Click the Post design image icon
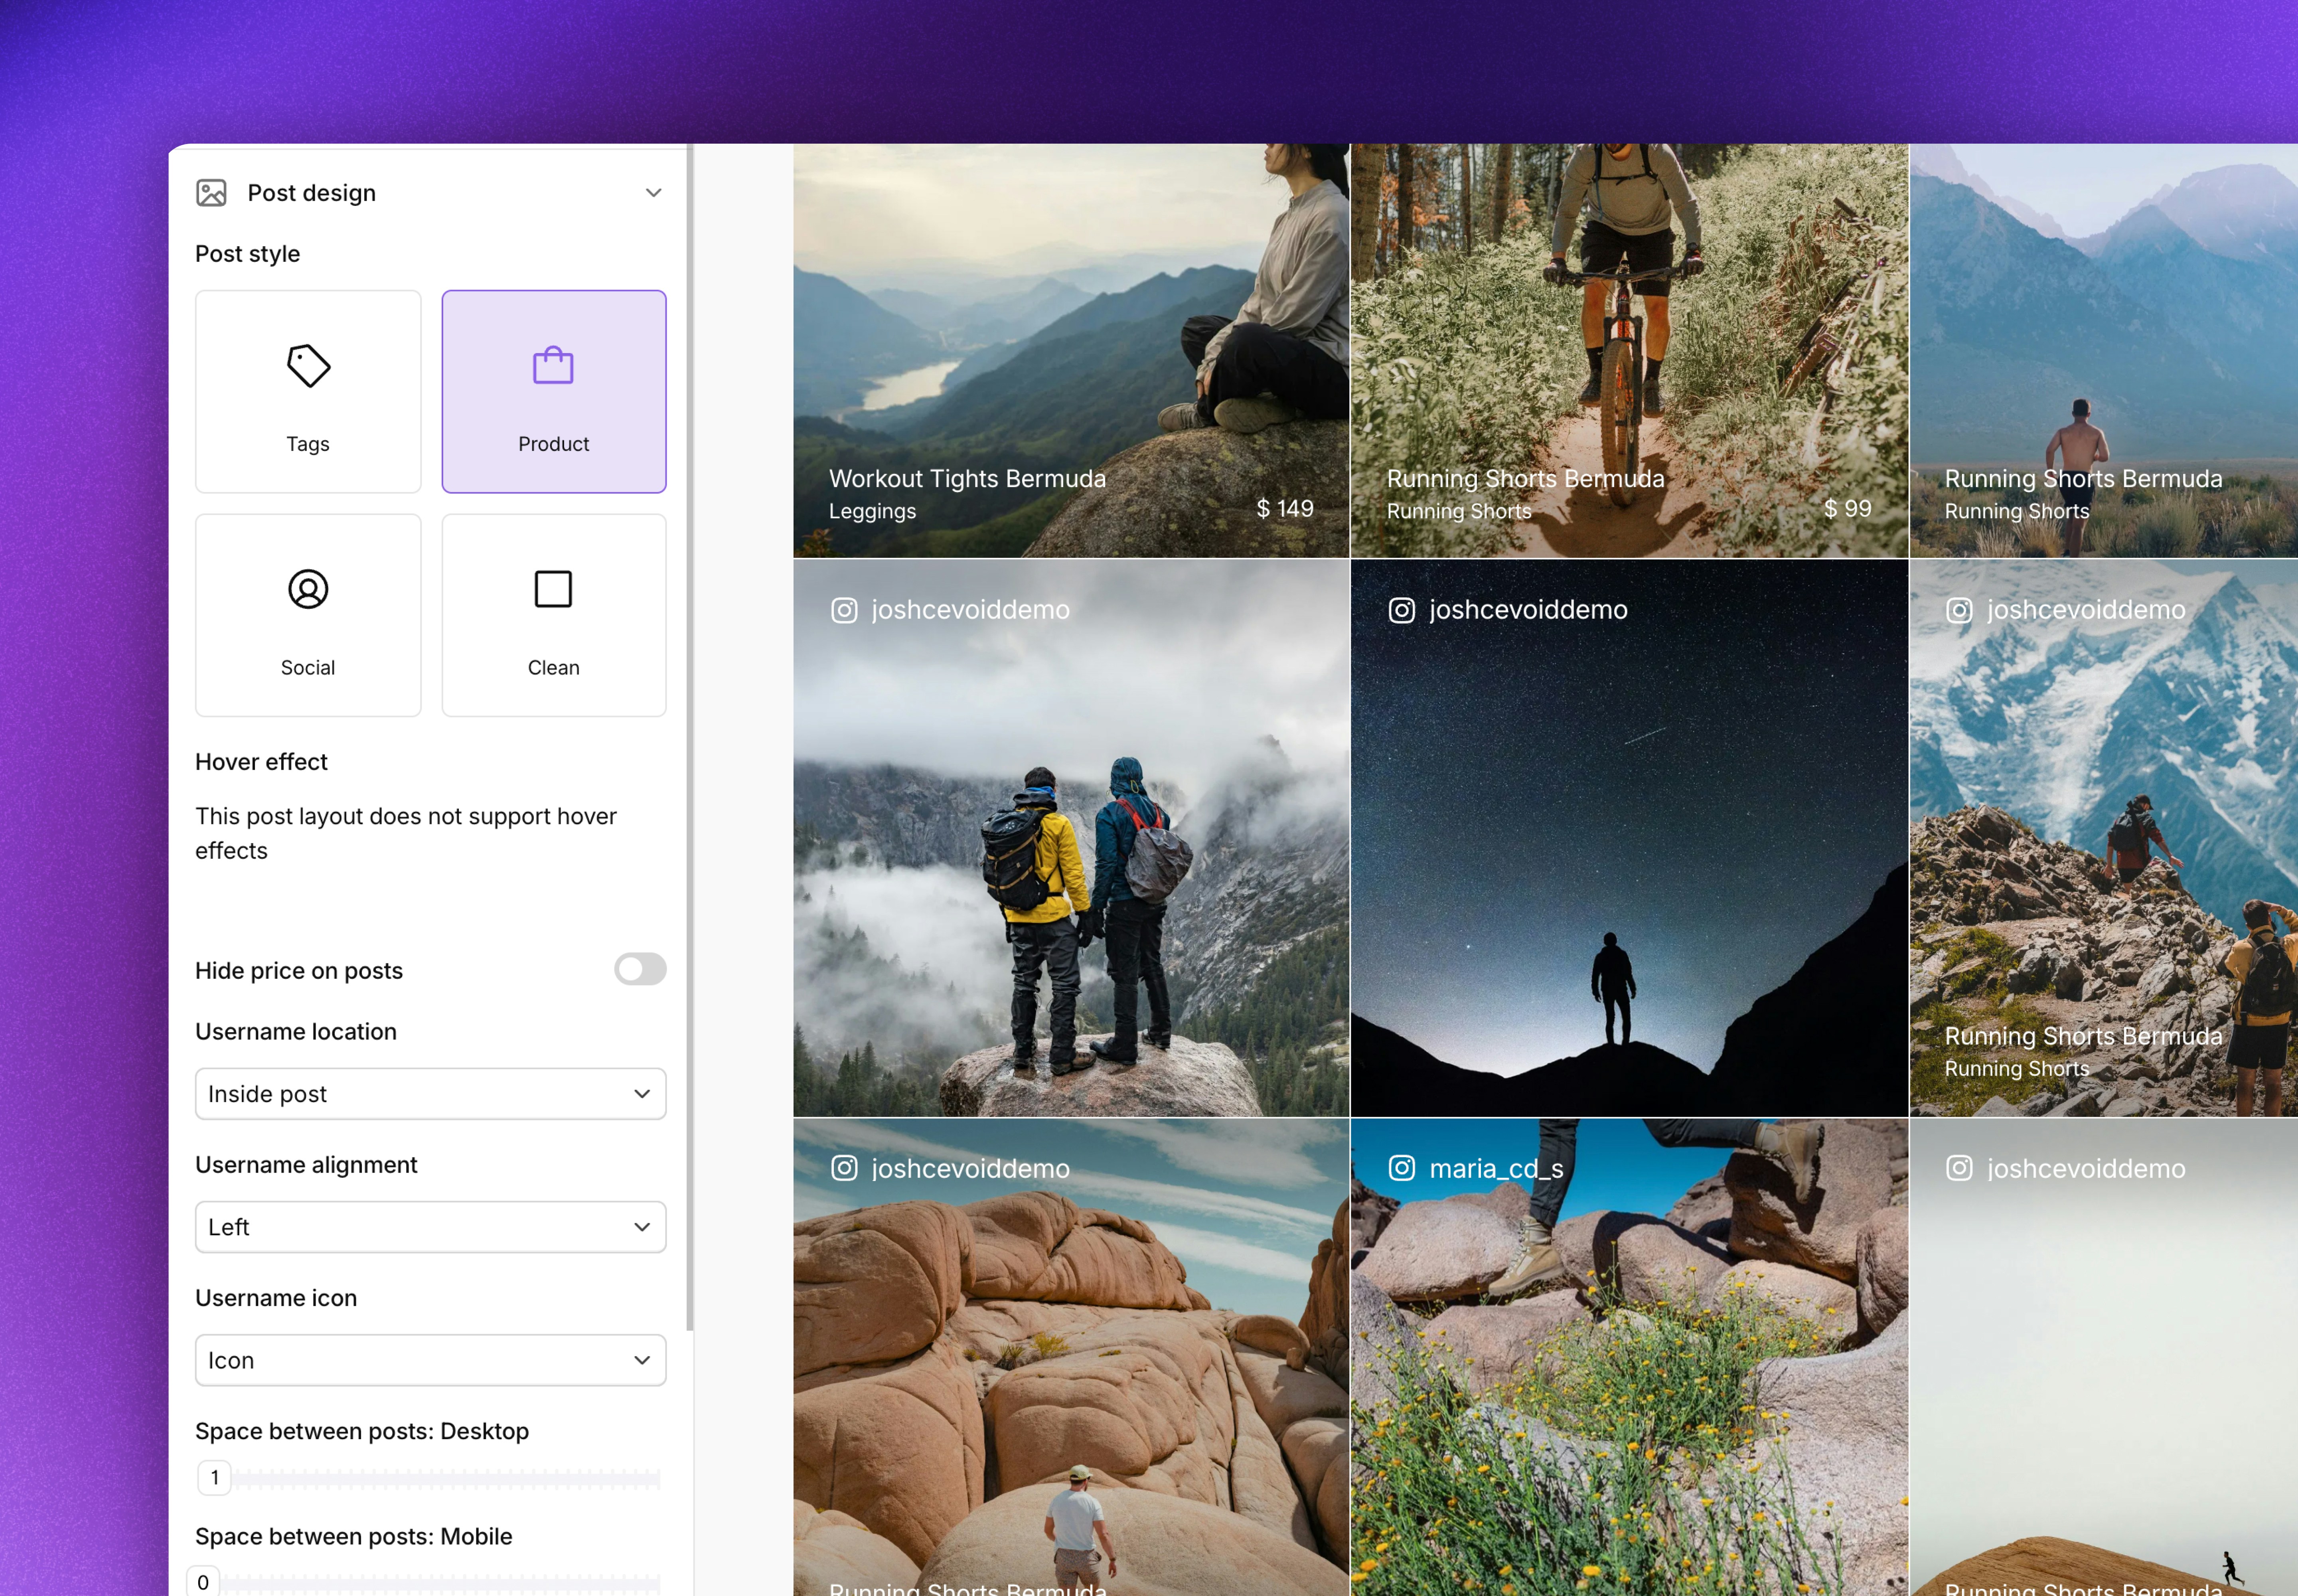Screen dimensions: 2298x1596 pos(211,193)
